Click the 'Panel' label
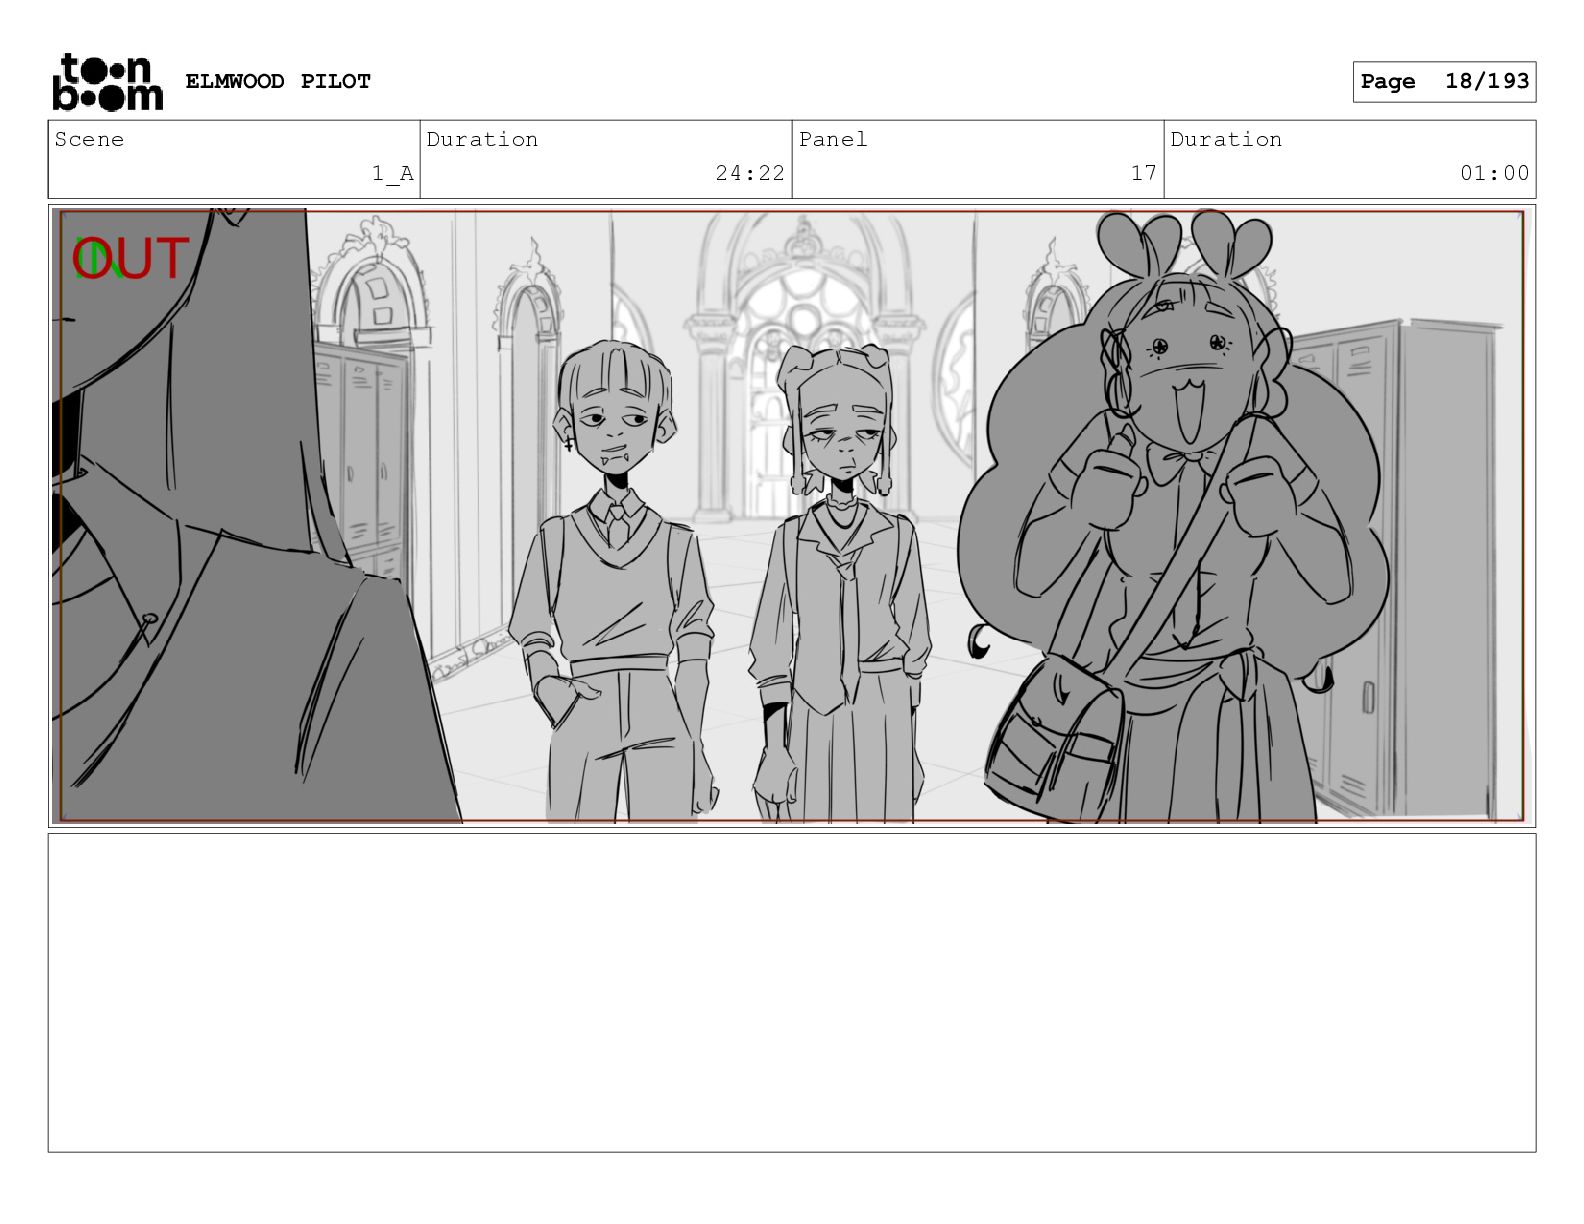Viewport: 1584px width, 1224px height. 833,140
